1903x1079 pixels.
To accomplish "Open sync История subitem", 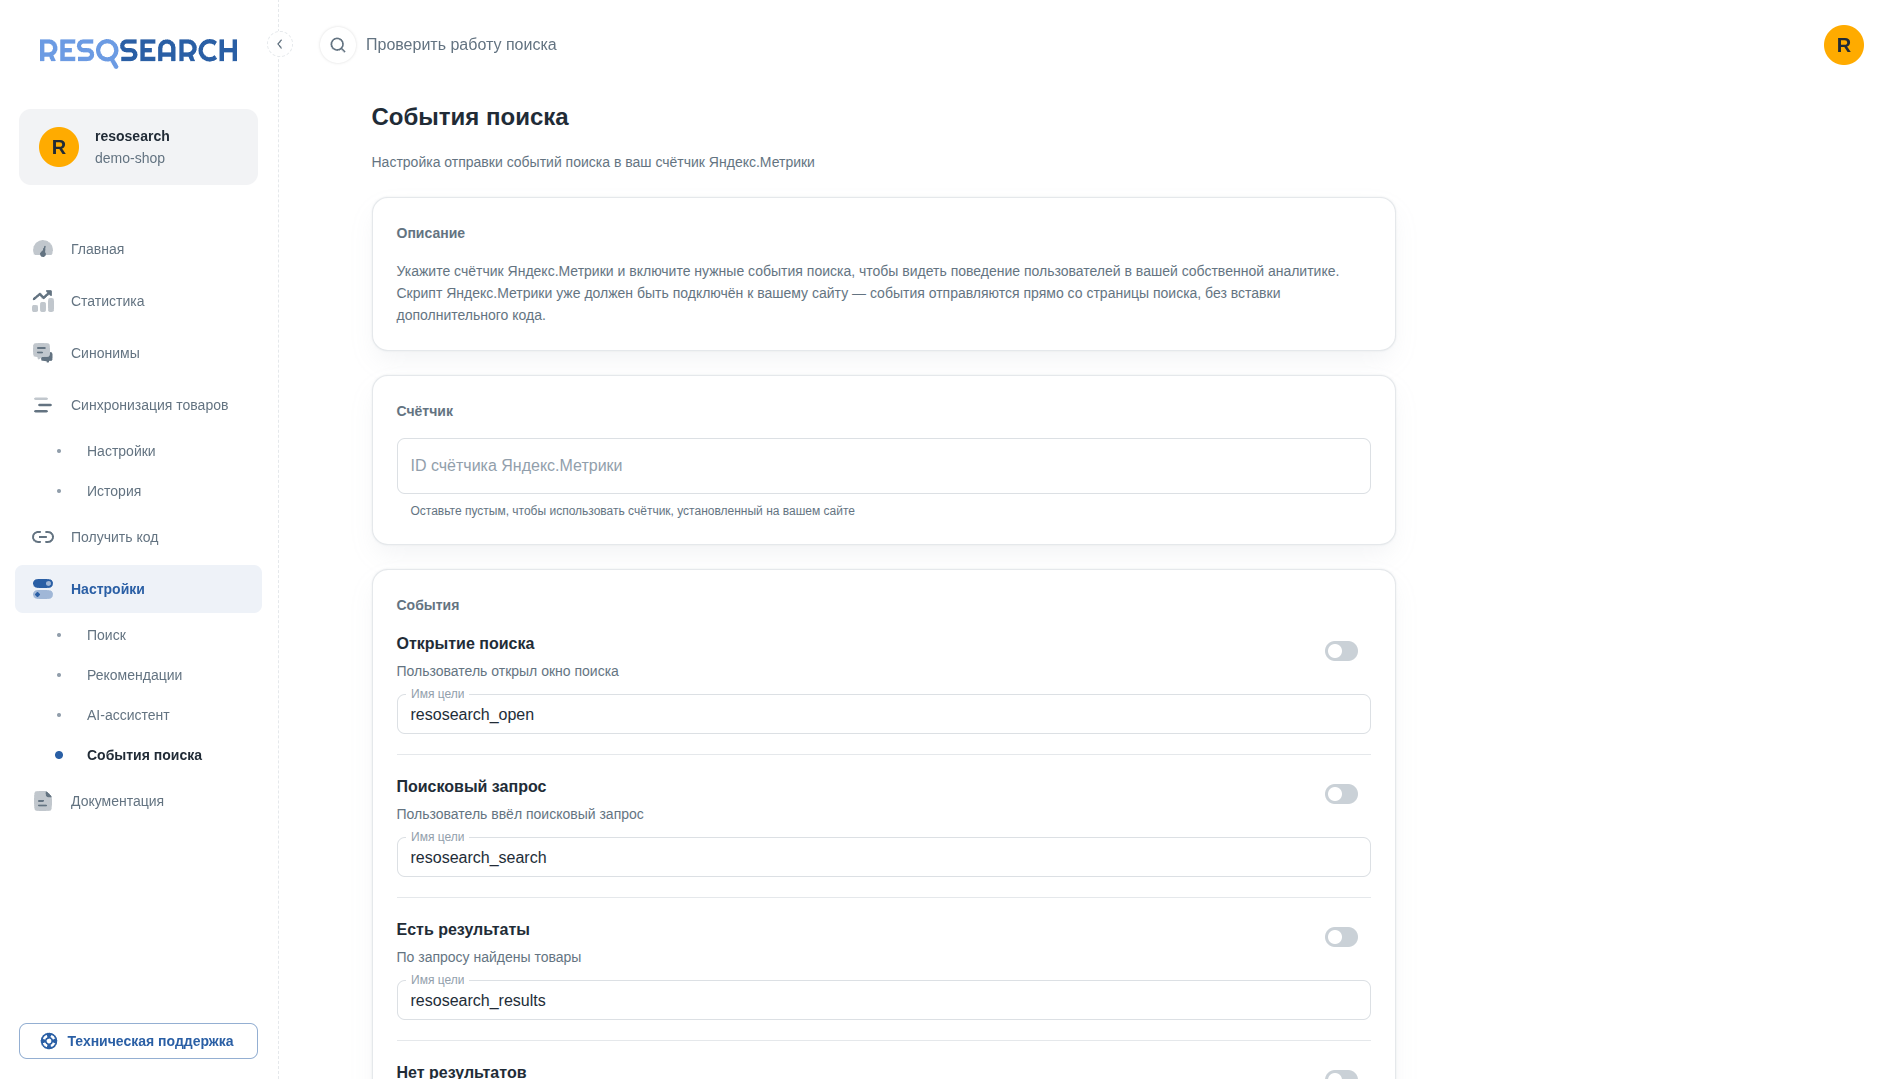I will (x=138, y=491).
